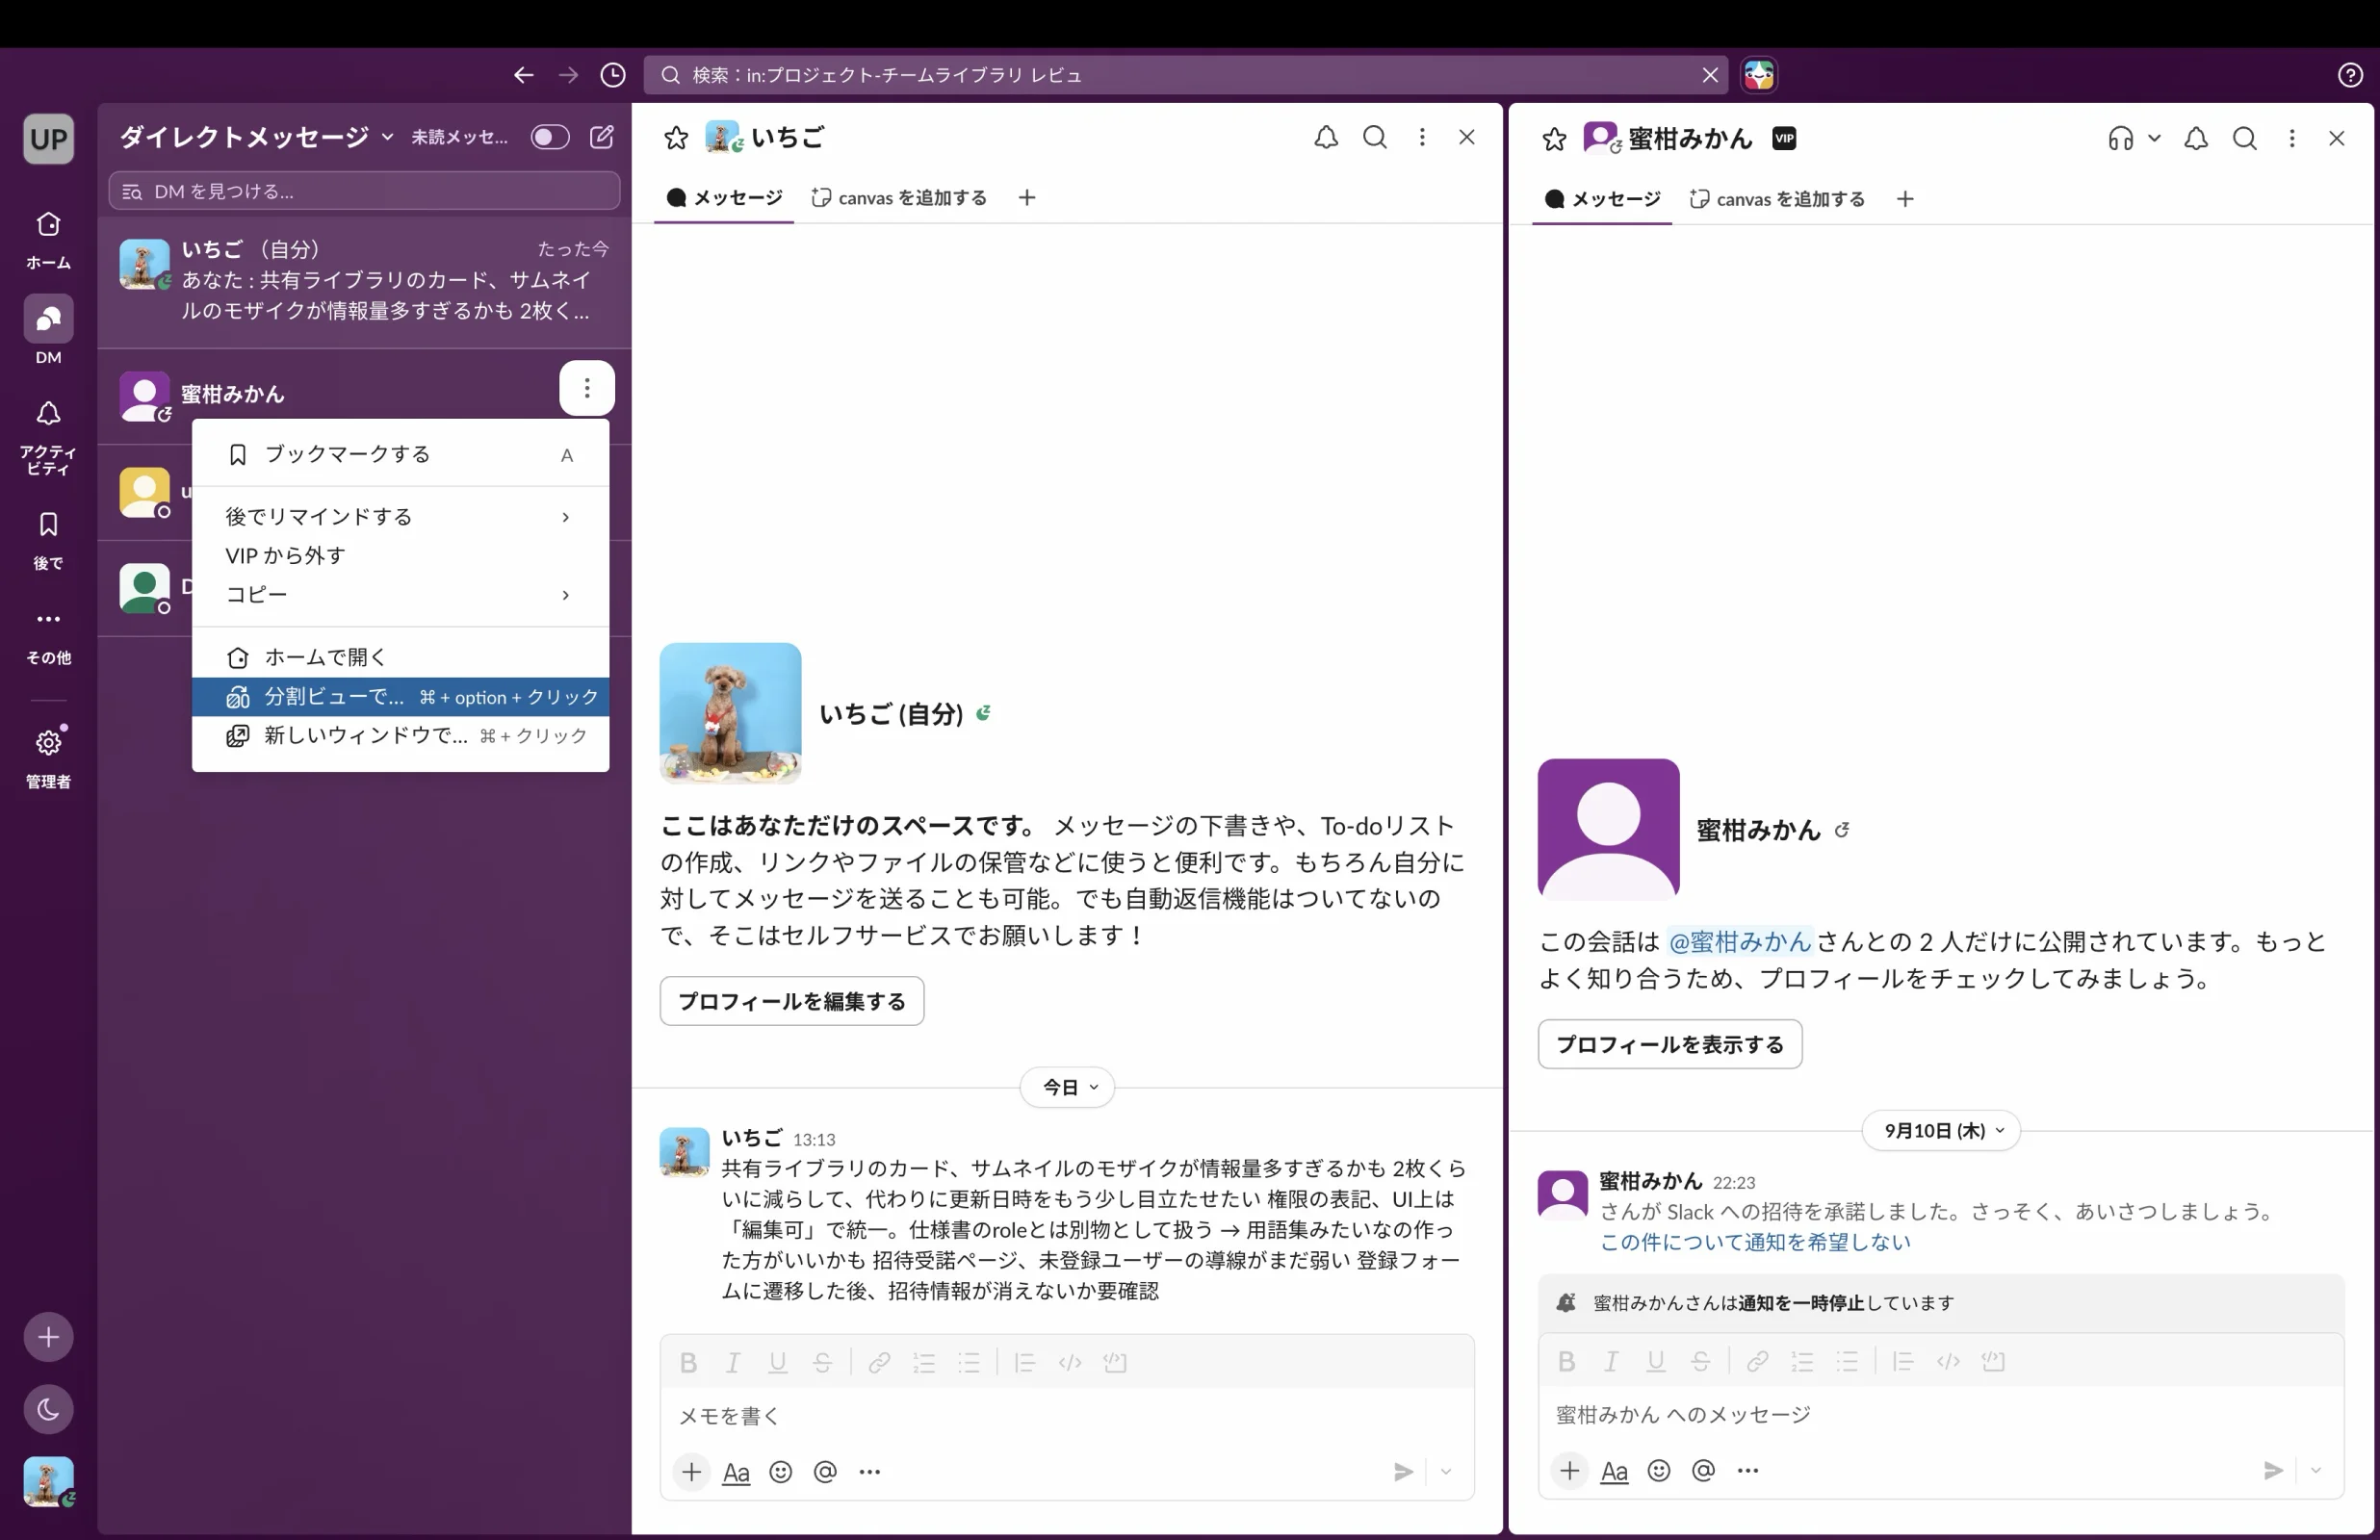Toggle formatting Aa in メモを書く composer
This screenshot has height=1540, width=2380.
coord(736,1472)
